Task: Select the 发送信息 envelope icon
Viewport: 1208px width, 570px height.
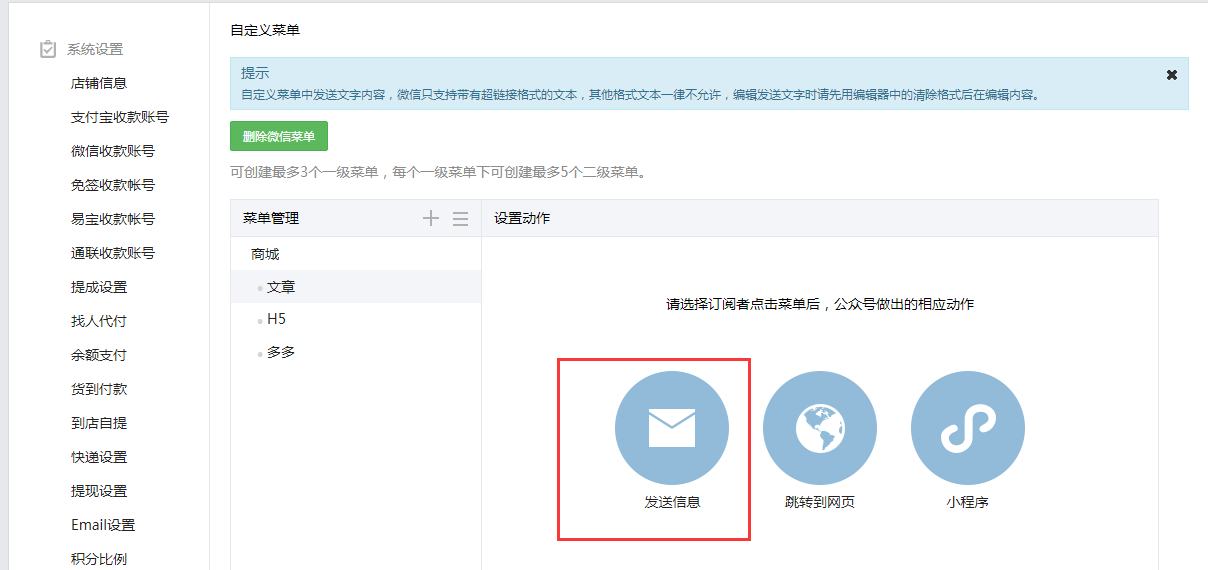Action: click(x=671, y=428)
